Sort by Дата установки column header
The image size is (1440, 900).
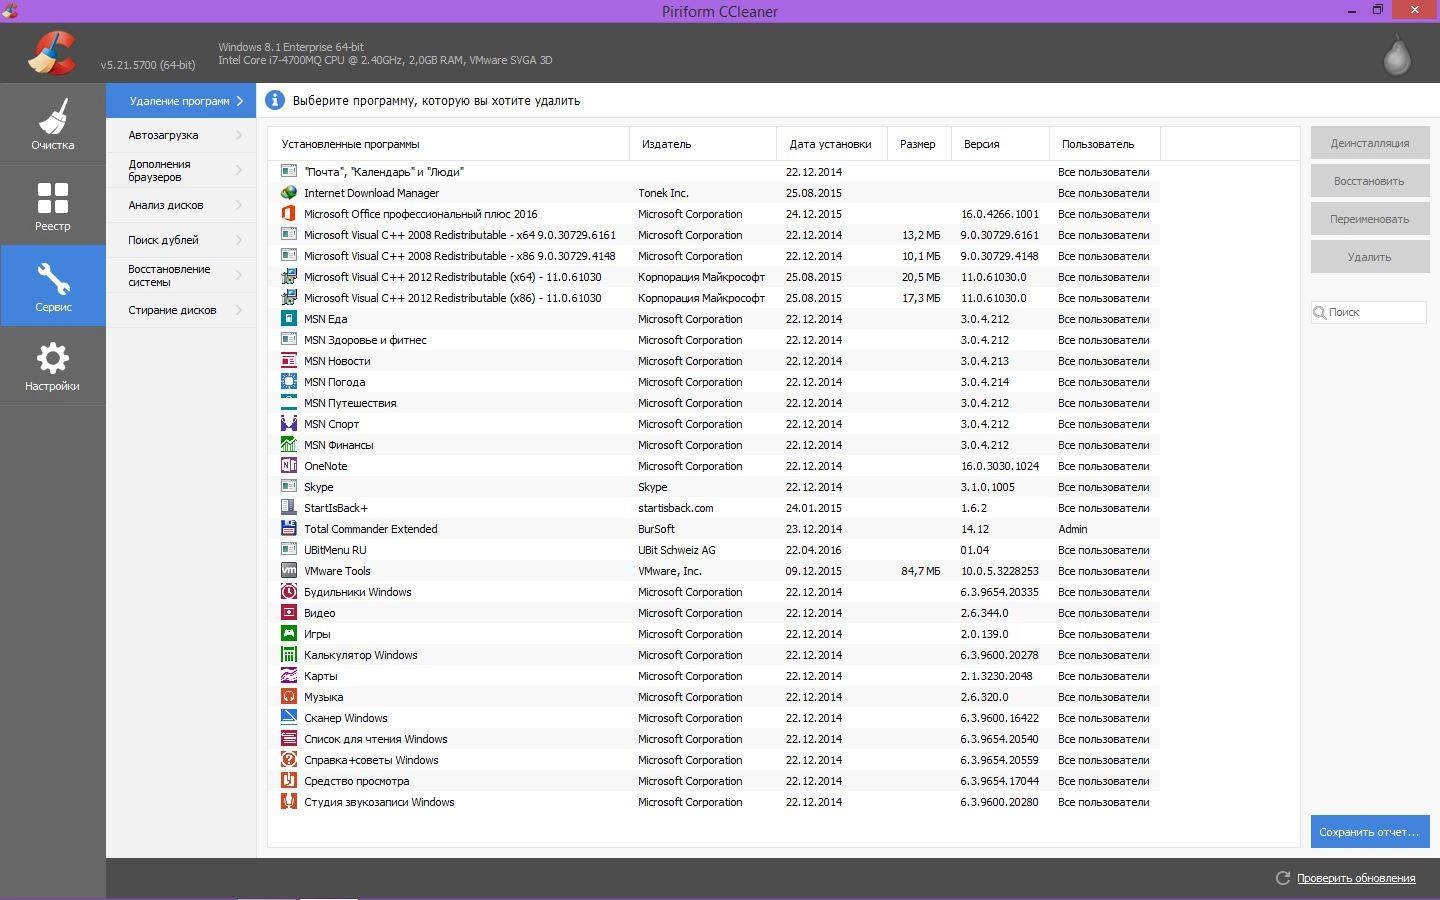pos(832,144)
